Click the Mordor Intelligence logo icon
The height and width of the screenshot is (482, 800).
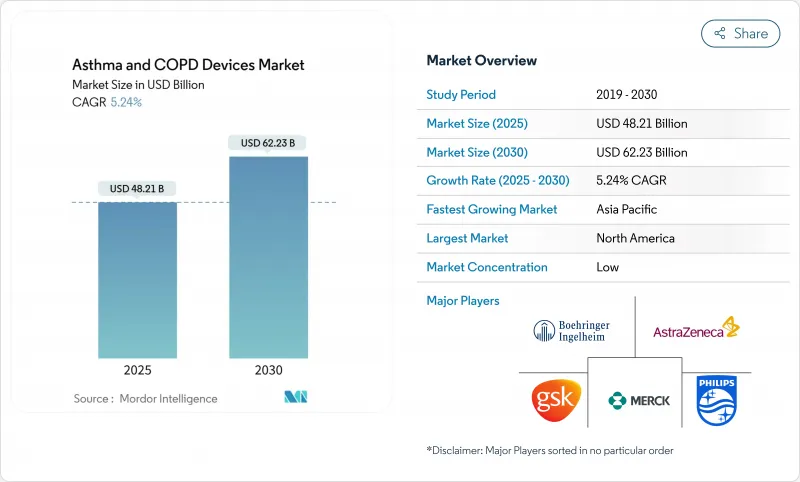tap(295, 398)
